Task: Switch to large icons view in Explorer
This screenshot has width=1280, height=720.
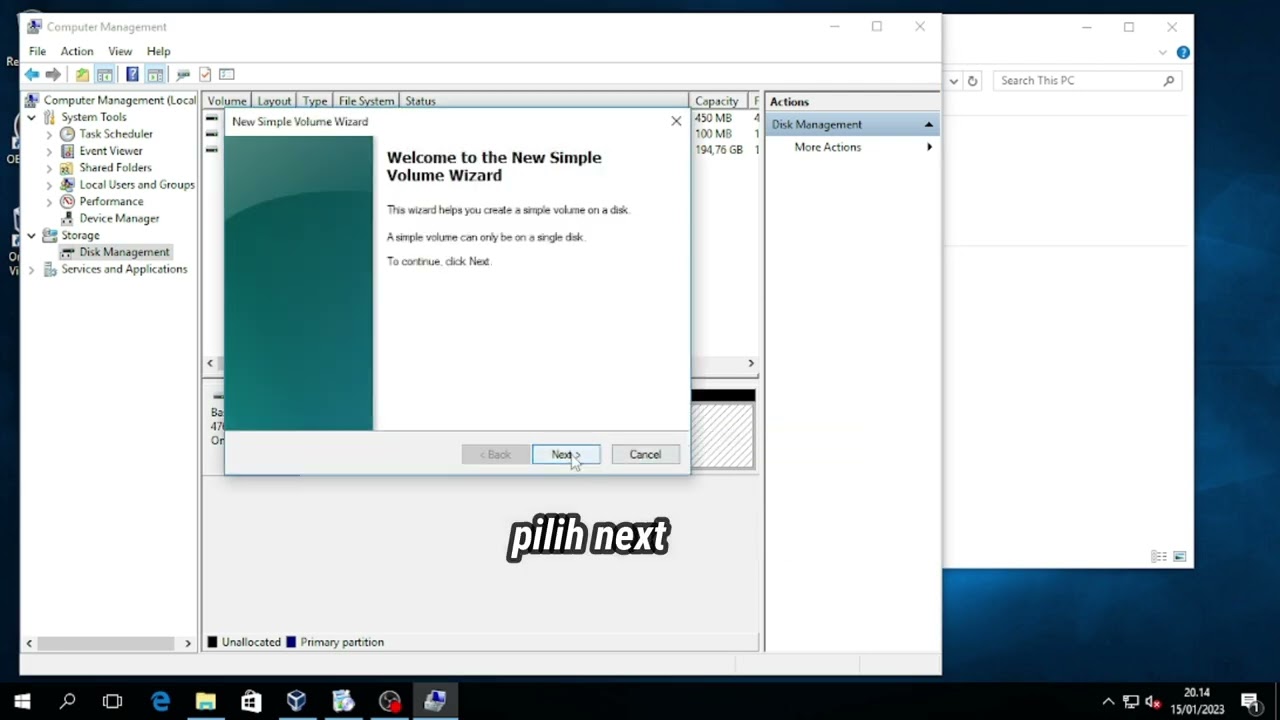Action: (1180, 556)
